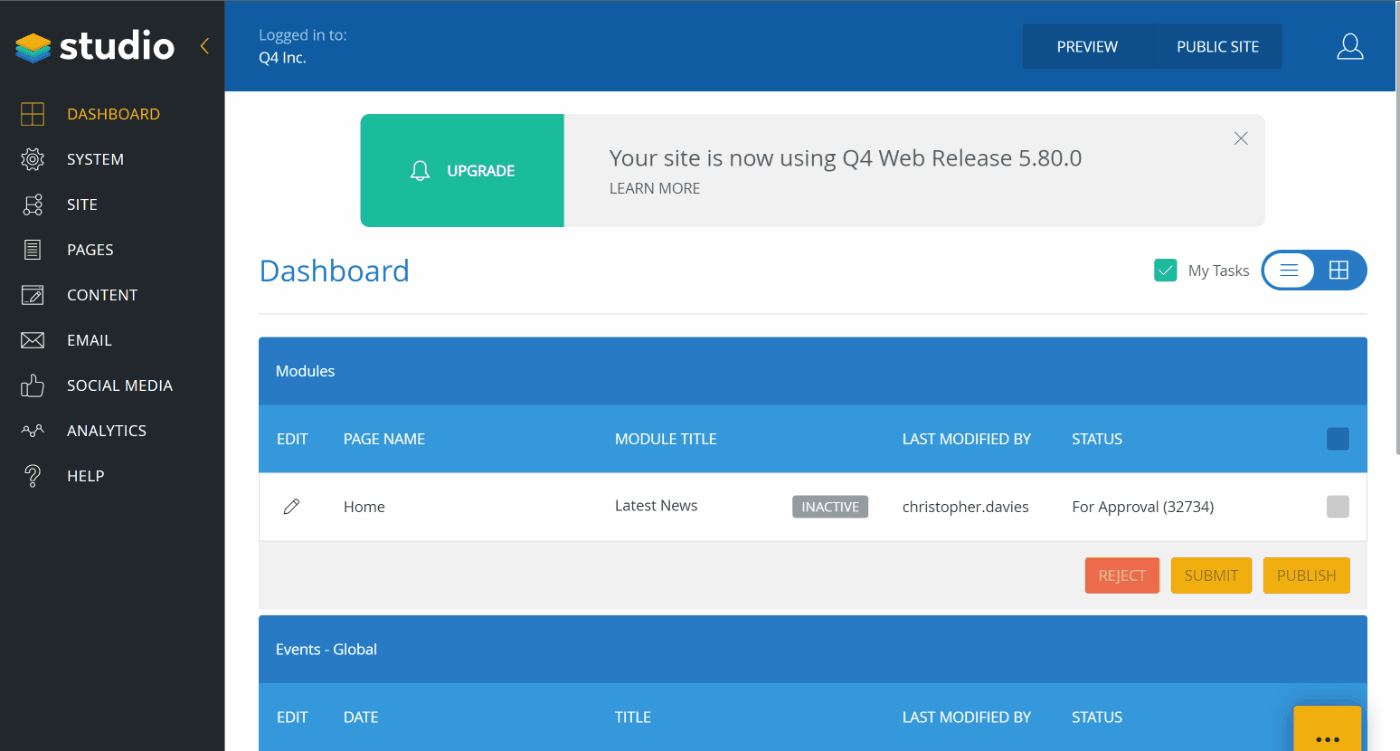Open the user profile icon

point(1350,47)
